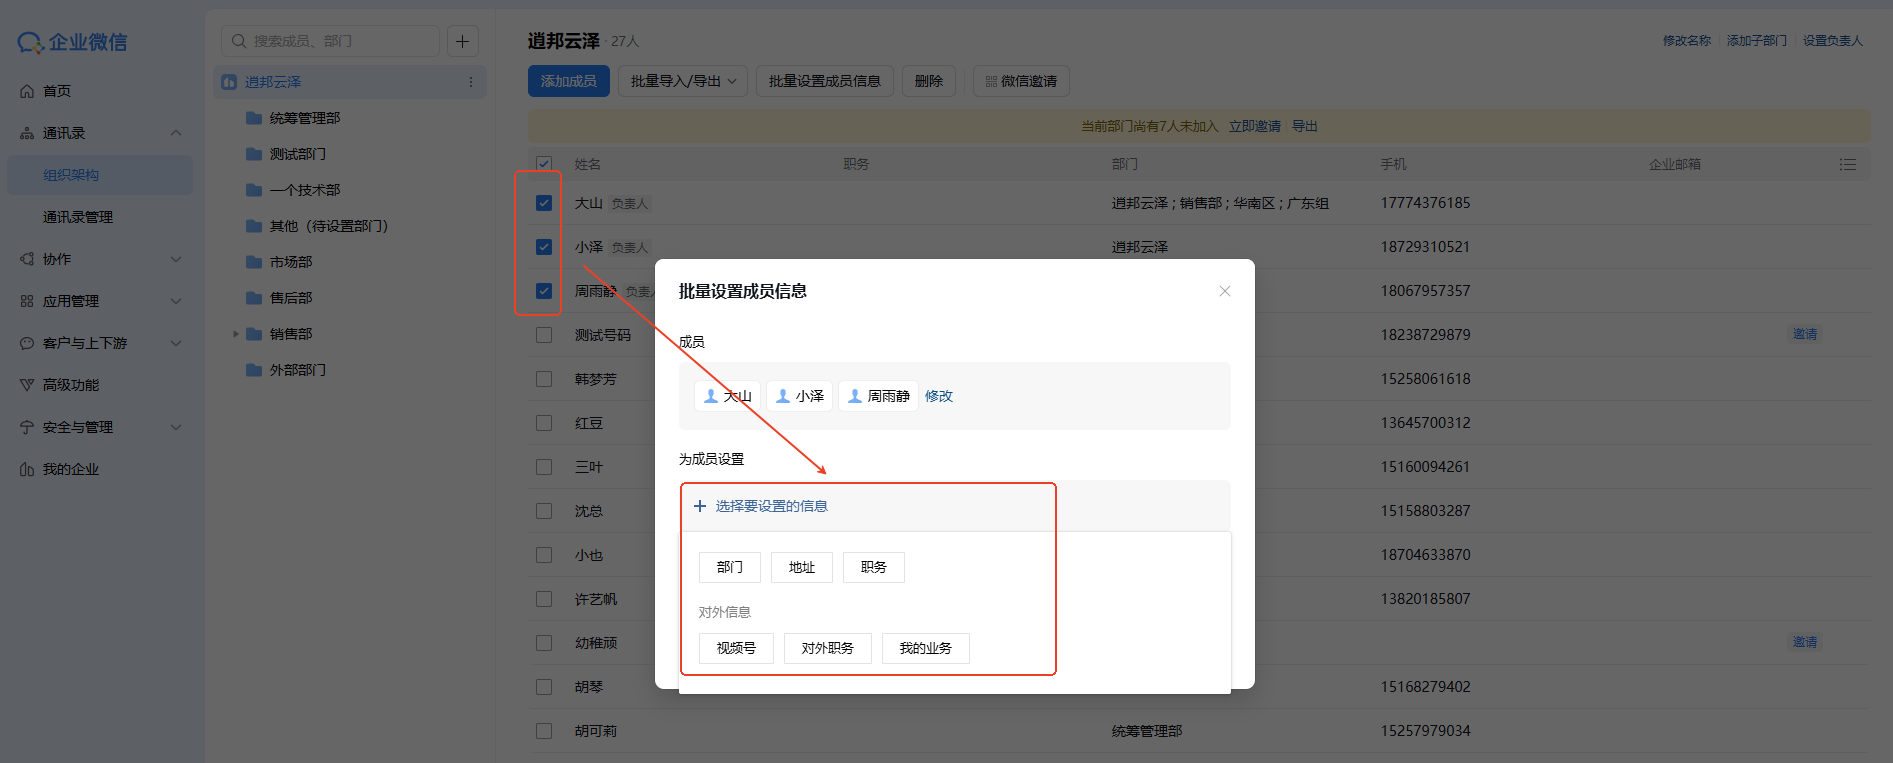Close the 批量设置成员信息 dialog
Screen dimensions: 1893x763
click(x=1224, y=291)
